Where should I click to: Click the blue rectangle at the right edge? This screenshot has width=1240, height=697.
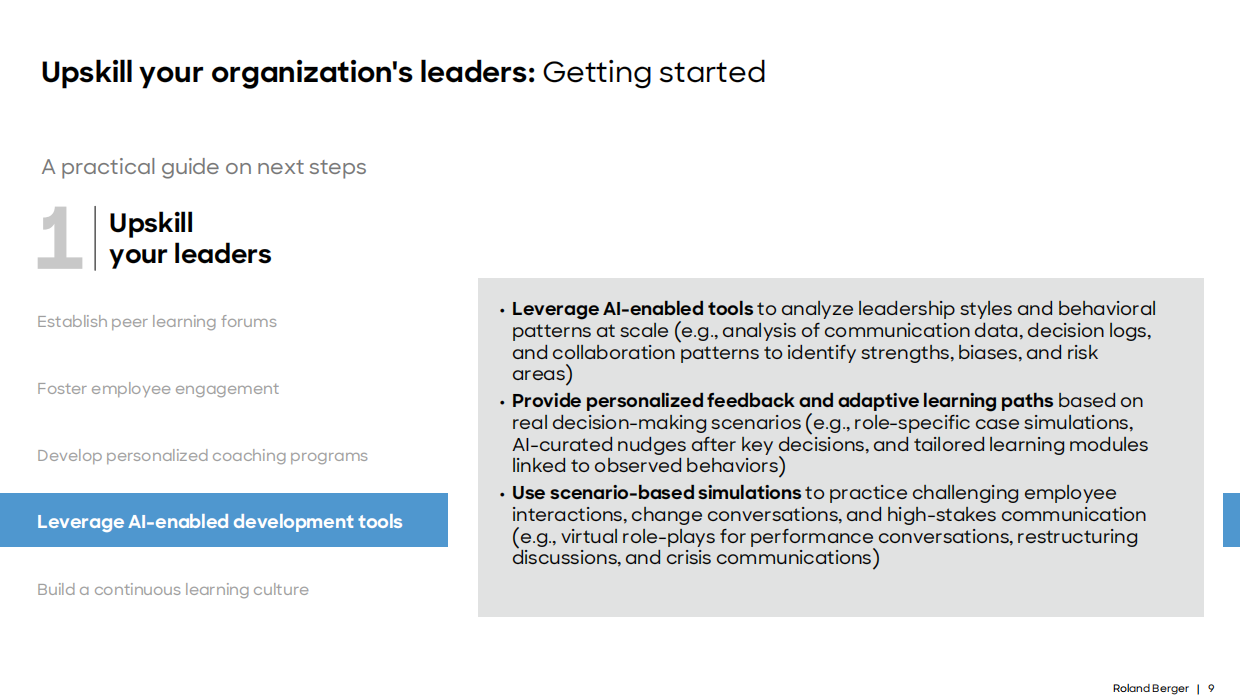(1231, 520)
